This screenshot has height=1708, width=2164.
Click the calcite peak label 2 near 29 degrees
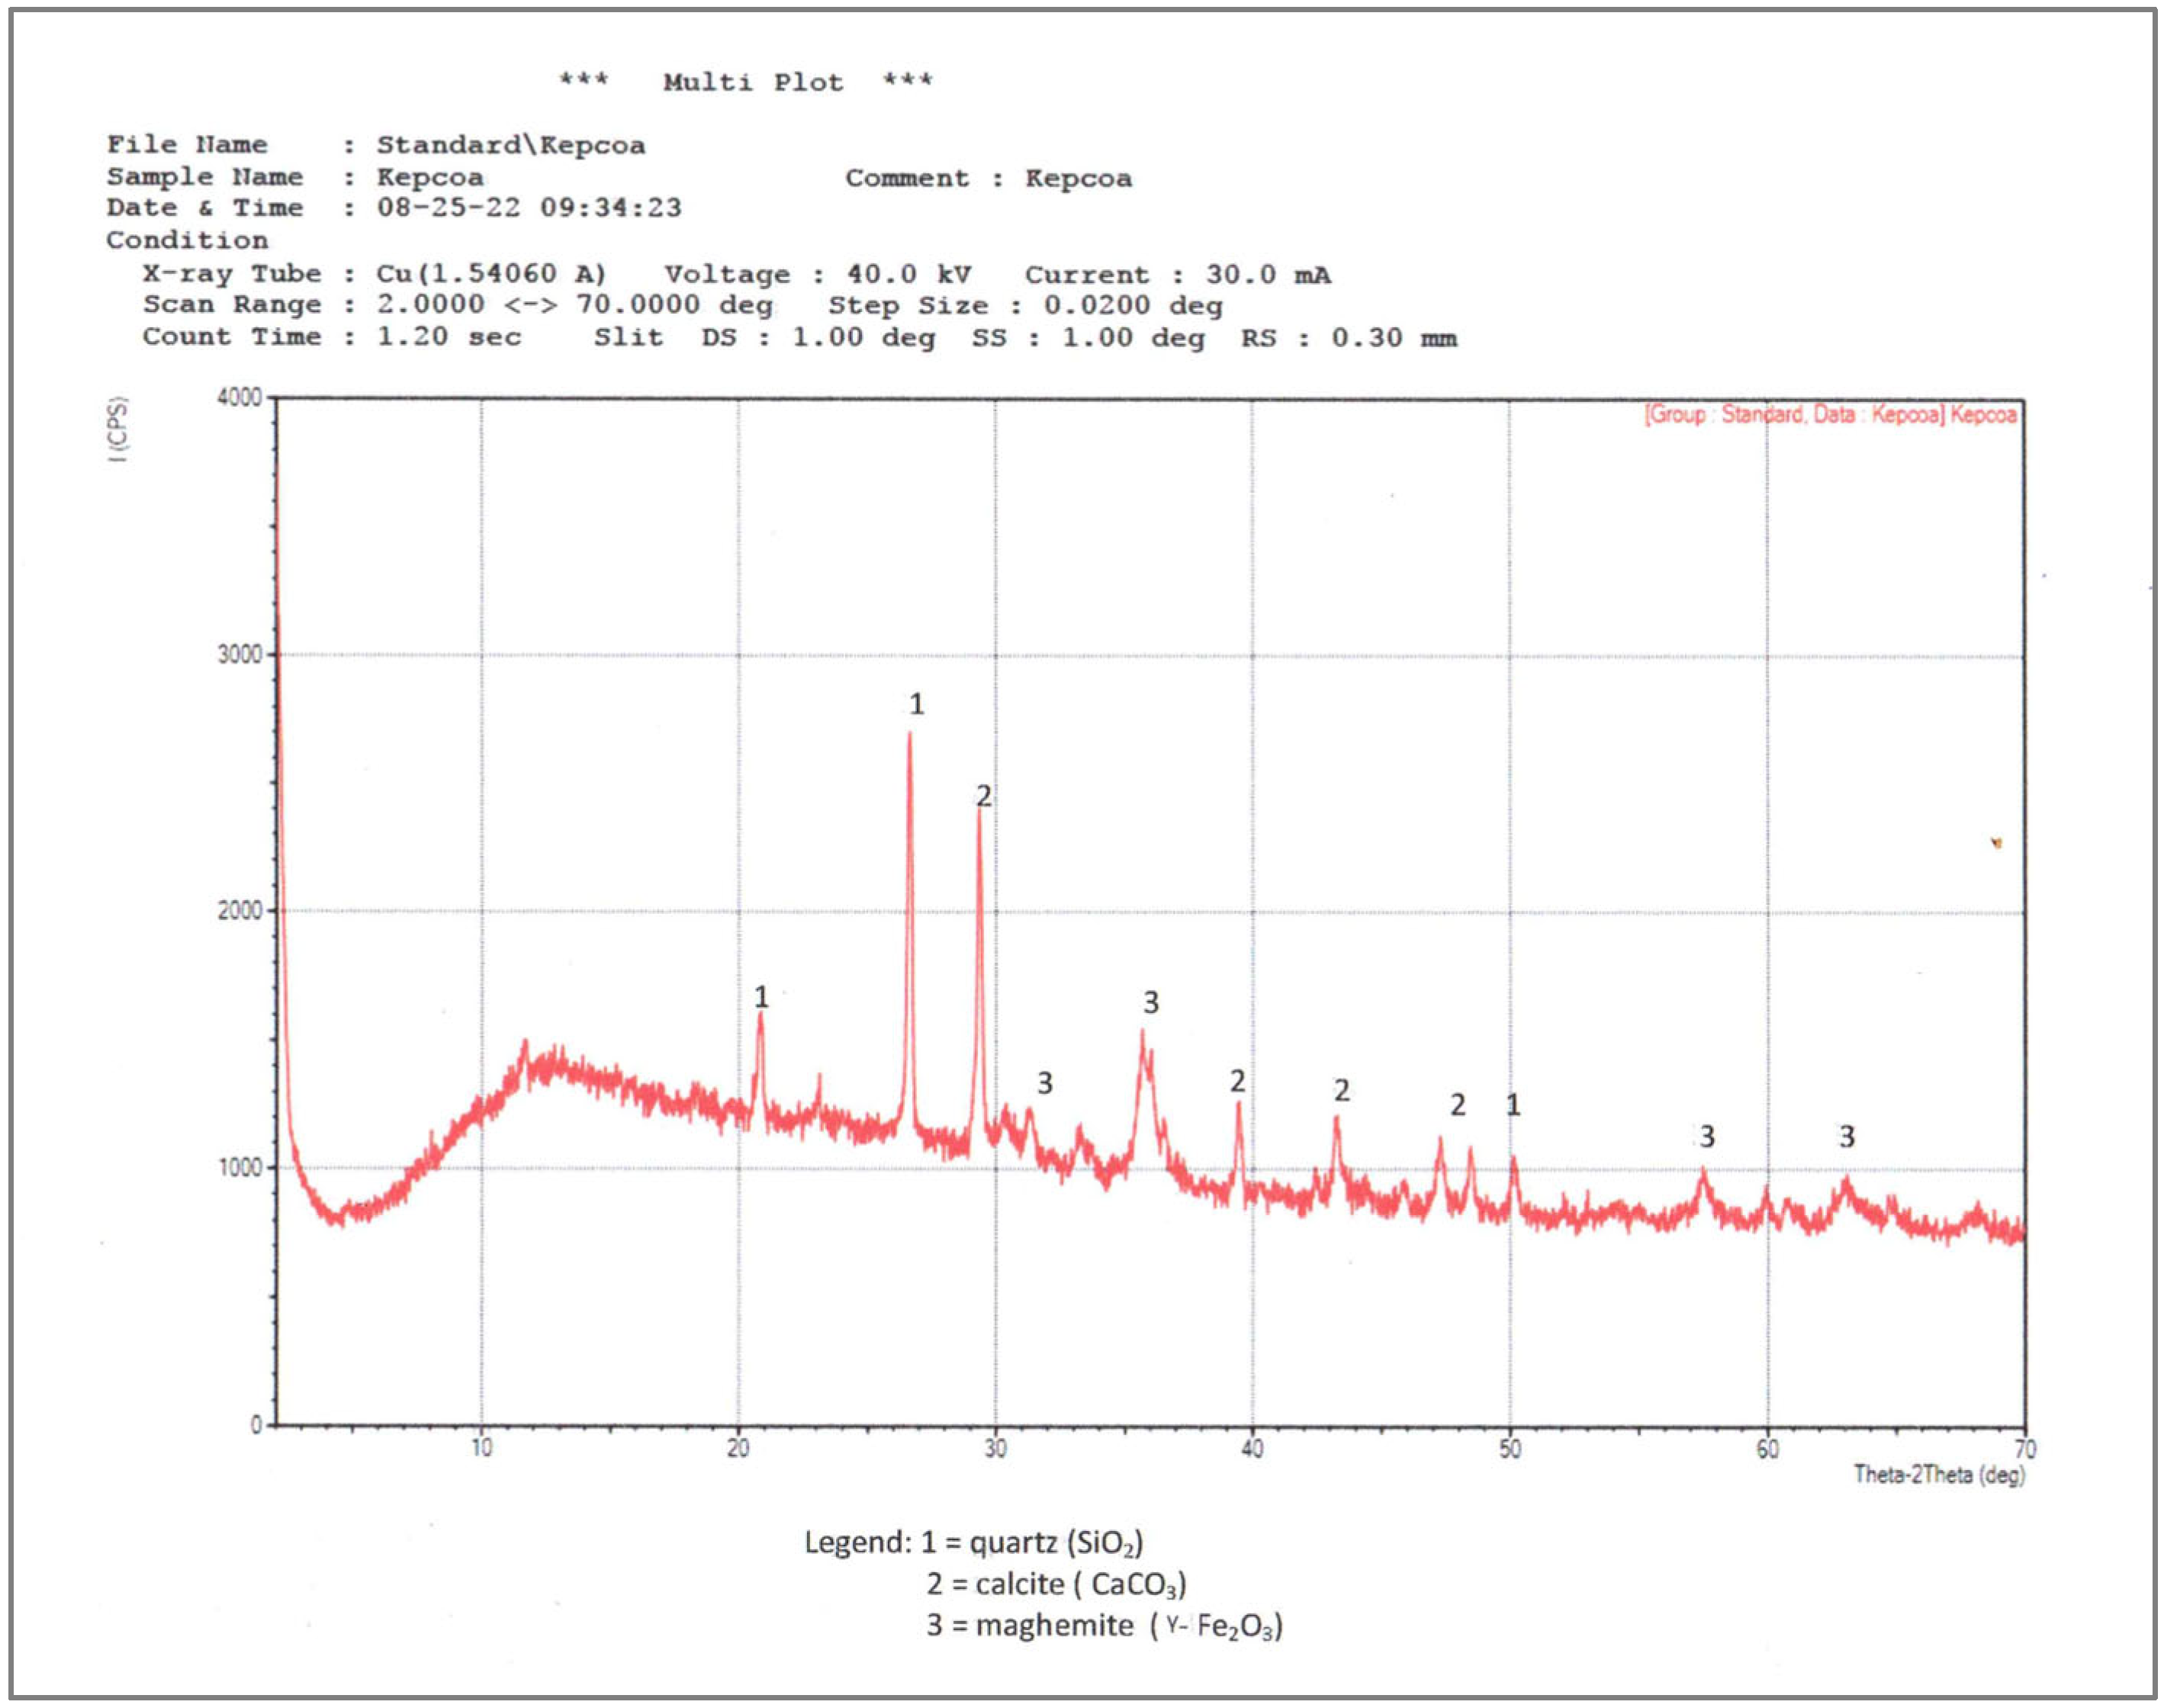coord(984,796)
